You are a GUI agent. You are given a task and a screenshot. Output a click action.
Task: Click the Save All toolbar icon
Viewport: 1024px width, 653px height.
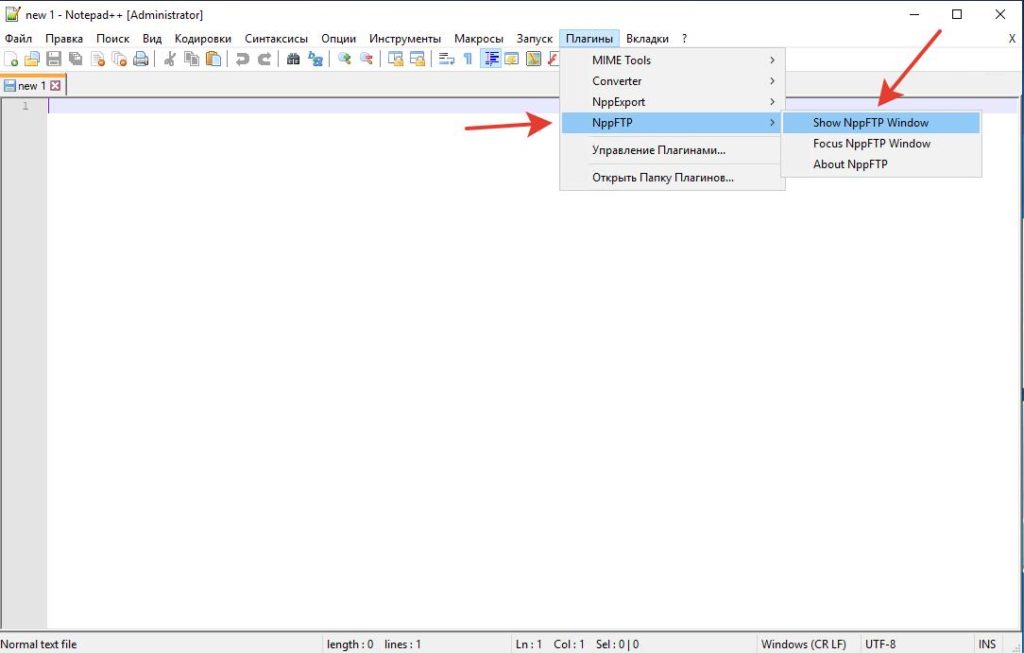pyautogui.click(x=76, y=59)
